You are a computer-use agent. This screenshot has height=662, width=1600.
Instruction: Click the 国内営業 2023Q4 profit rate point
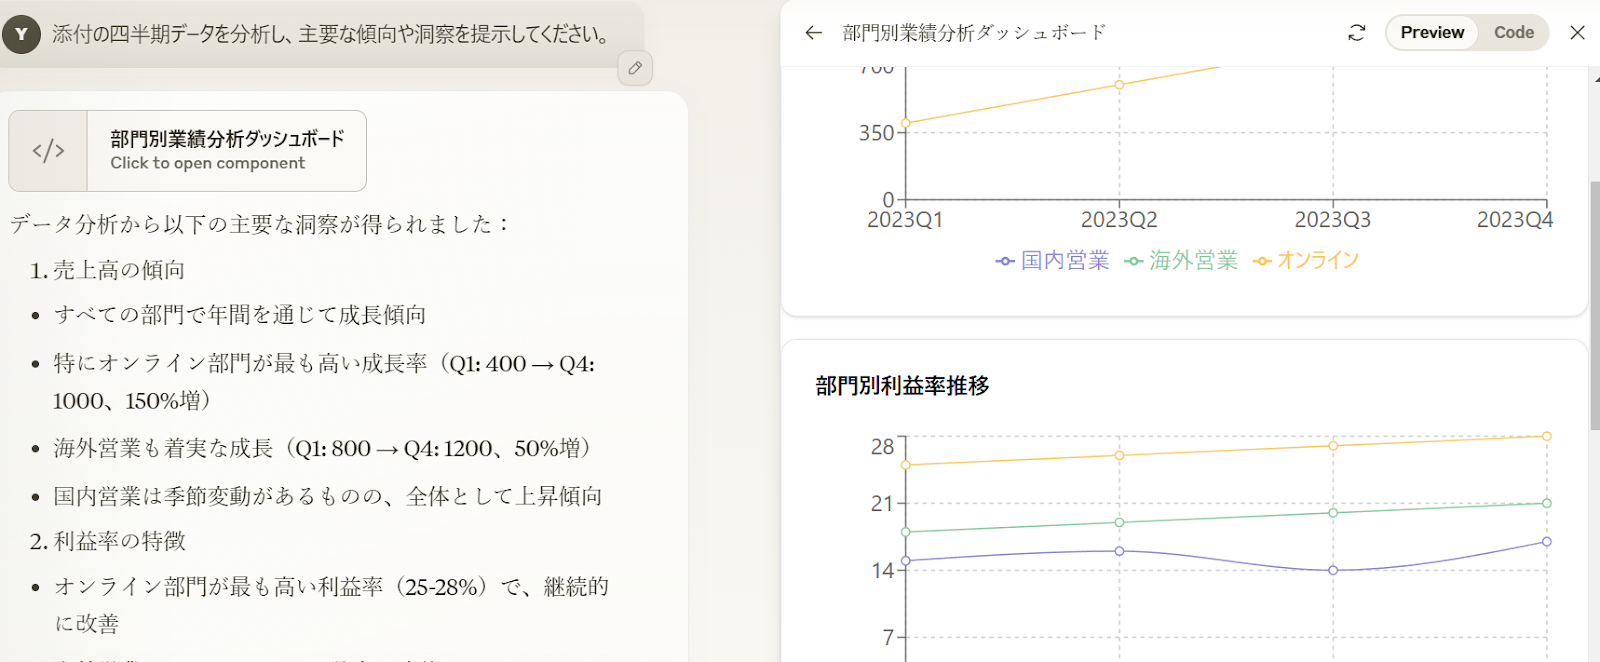1546,541
